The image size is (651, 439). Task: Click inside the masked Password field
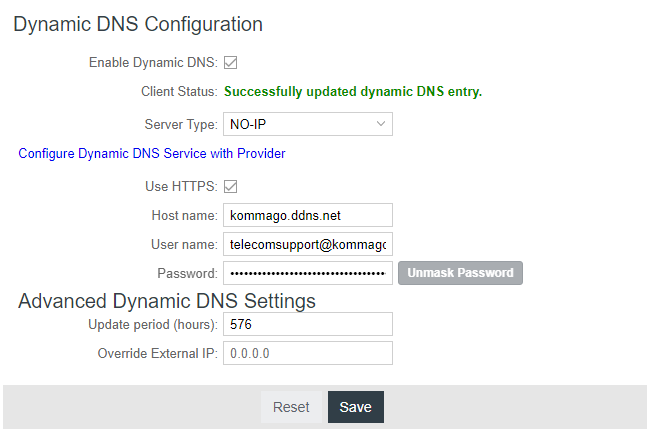[307, 273]
